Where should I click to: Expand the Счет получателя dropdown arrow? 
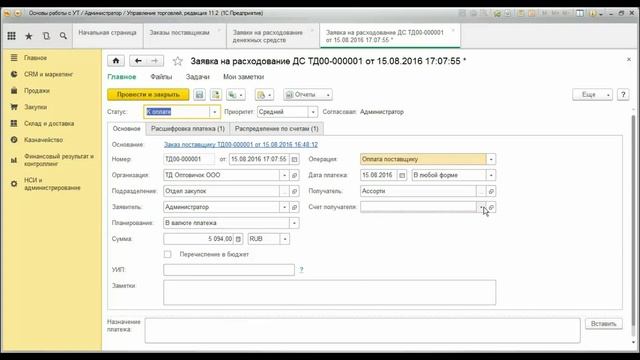point(481,207)
